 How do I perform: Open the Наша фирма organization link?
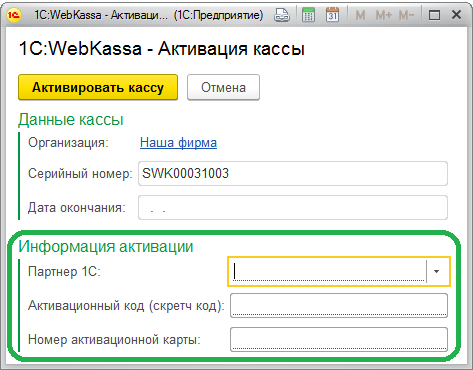point(178,143)
